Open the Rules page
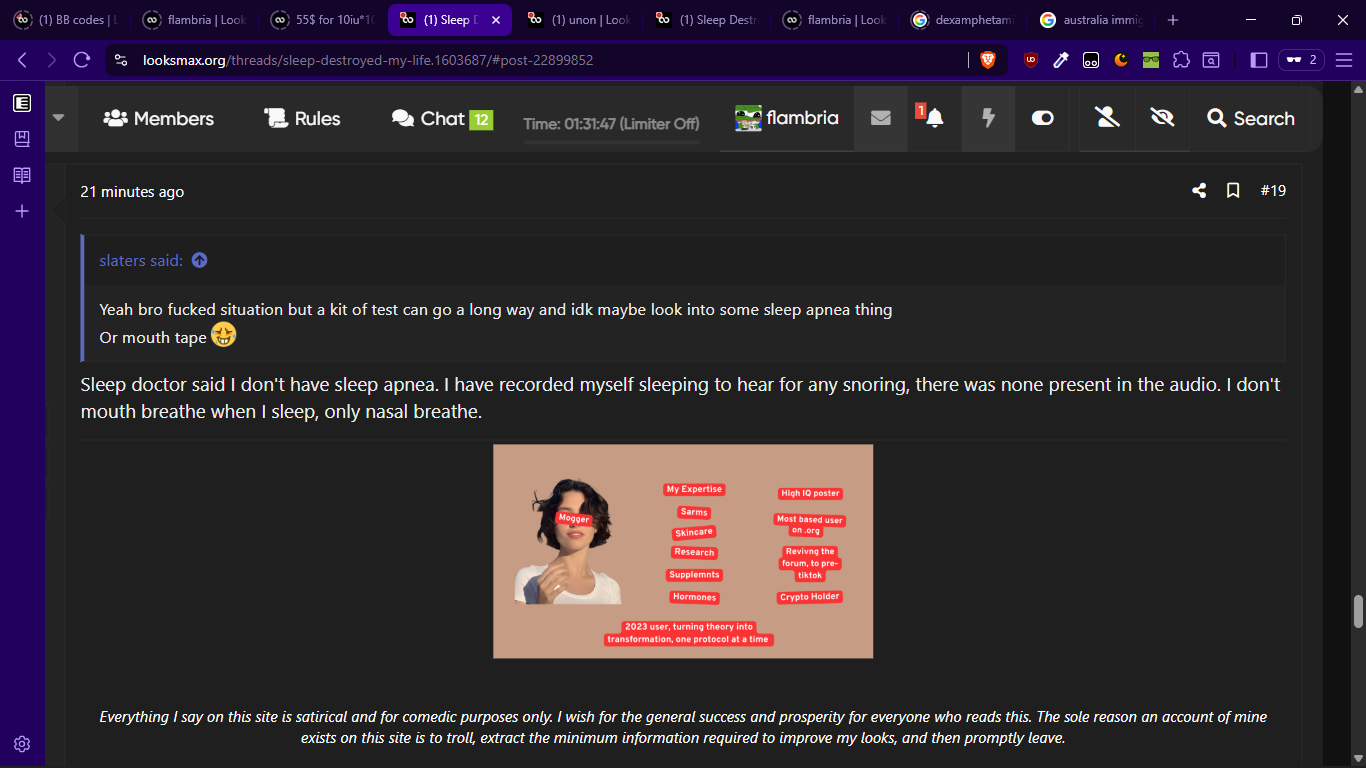 (302, 118)
